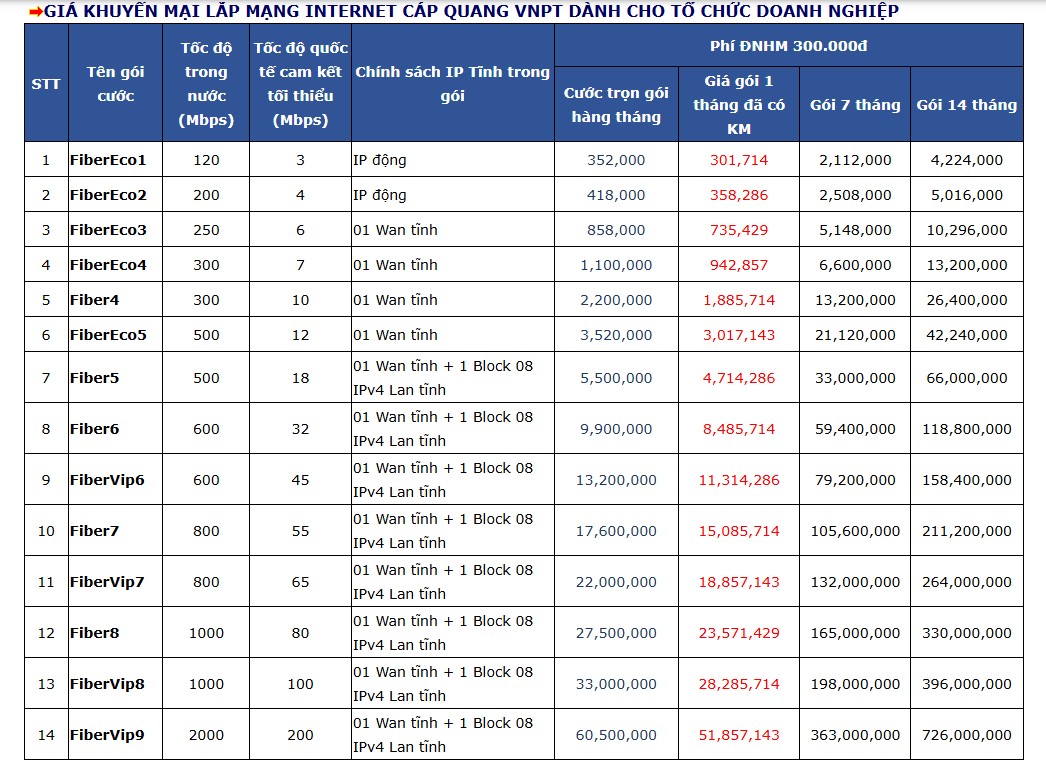This screenshot has width=1046, height=765.
Task: Select the 'Phí ĐNHM 300.000đ' header cell
Action: click(x=788, y=46)
